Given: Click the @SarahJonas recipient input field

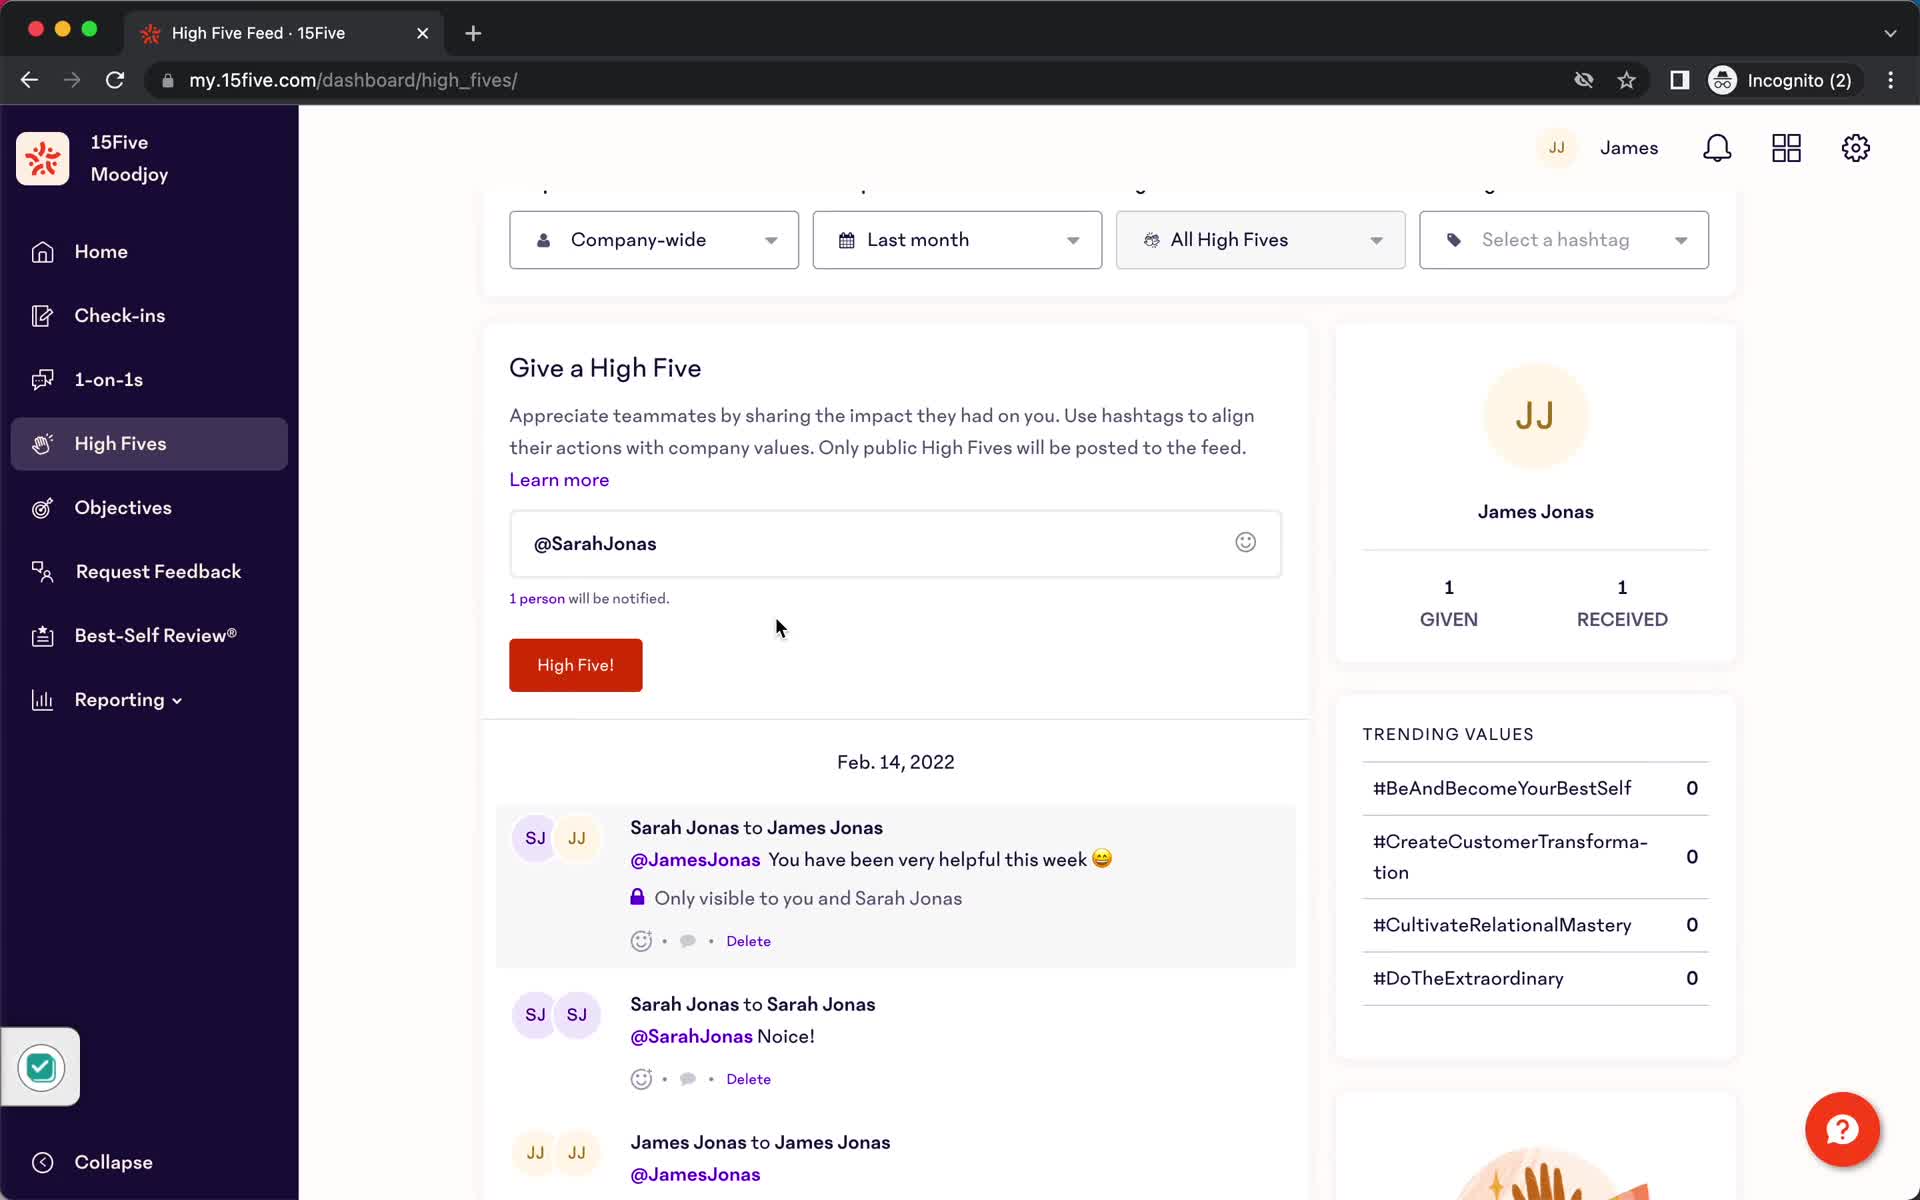Looking at the screenshot, I should tap(894, 542).
